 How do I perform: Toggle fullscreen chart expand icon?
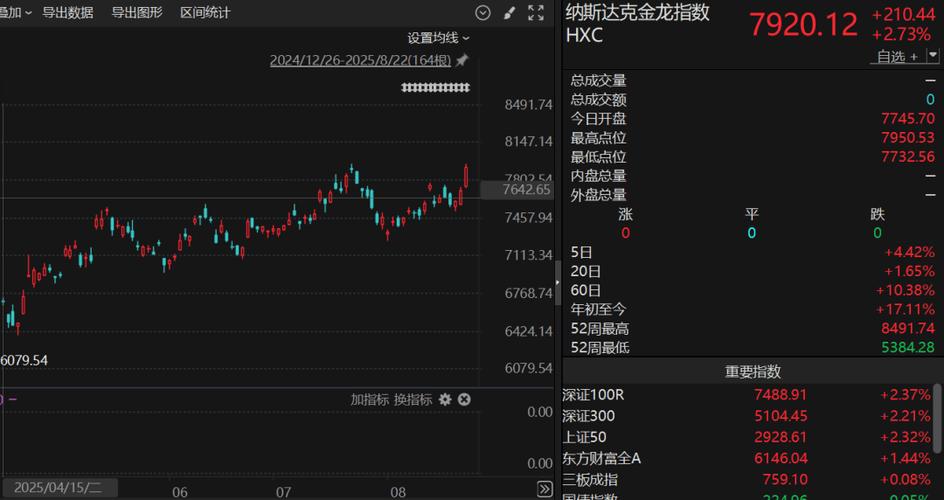pyautogui.click(x=535, y=13)
